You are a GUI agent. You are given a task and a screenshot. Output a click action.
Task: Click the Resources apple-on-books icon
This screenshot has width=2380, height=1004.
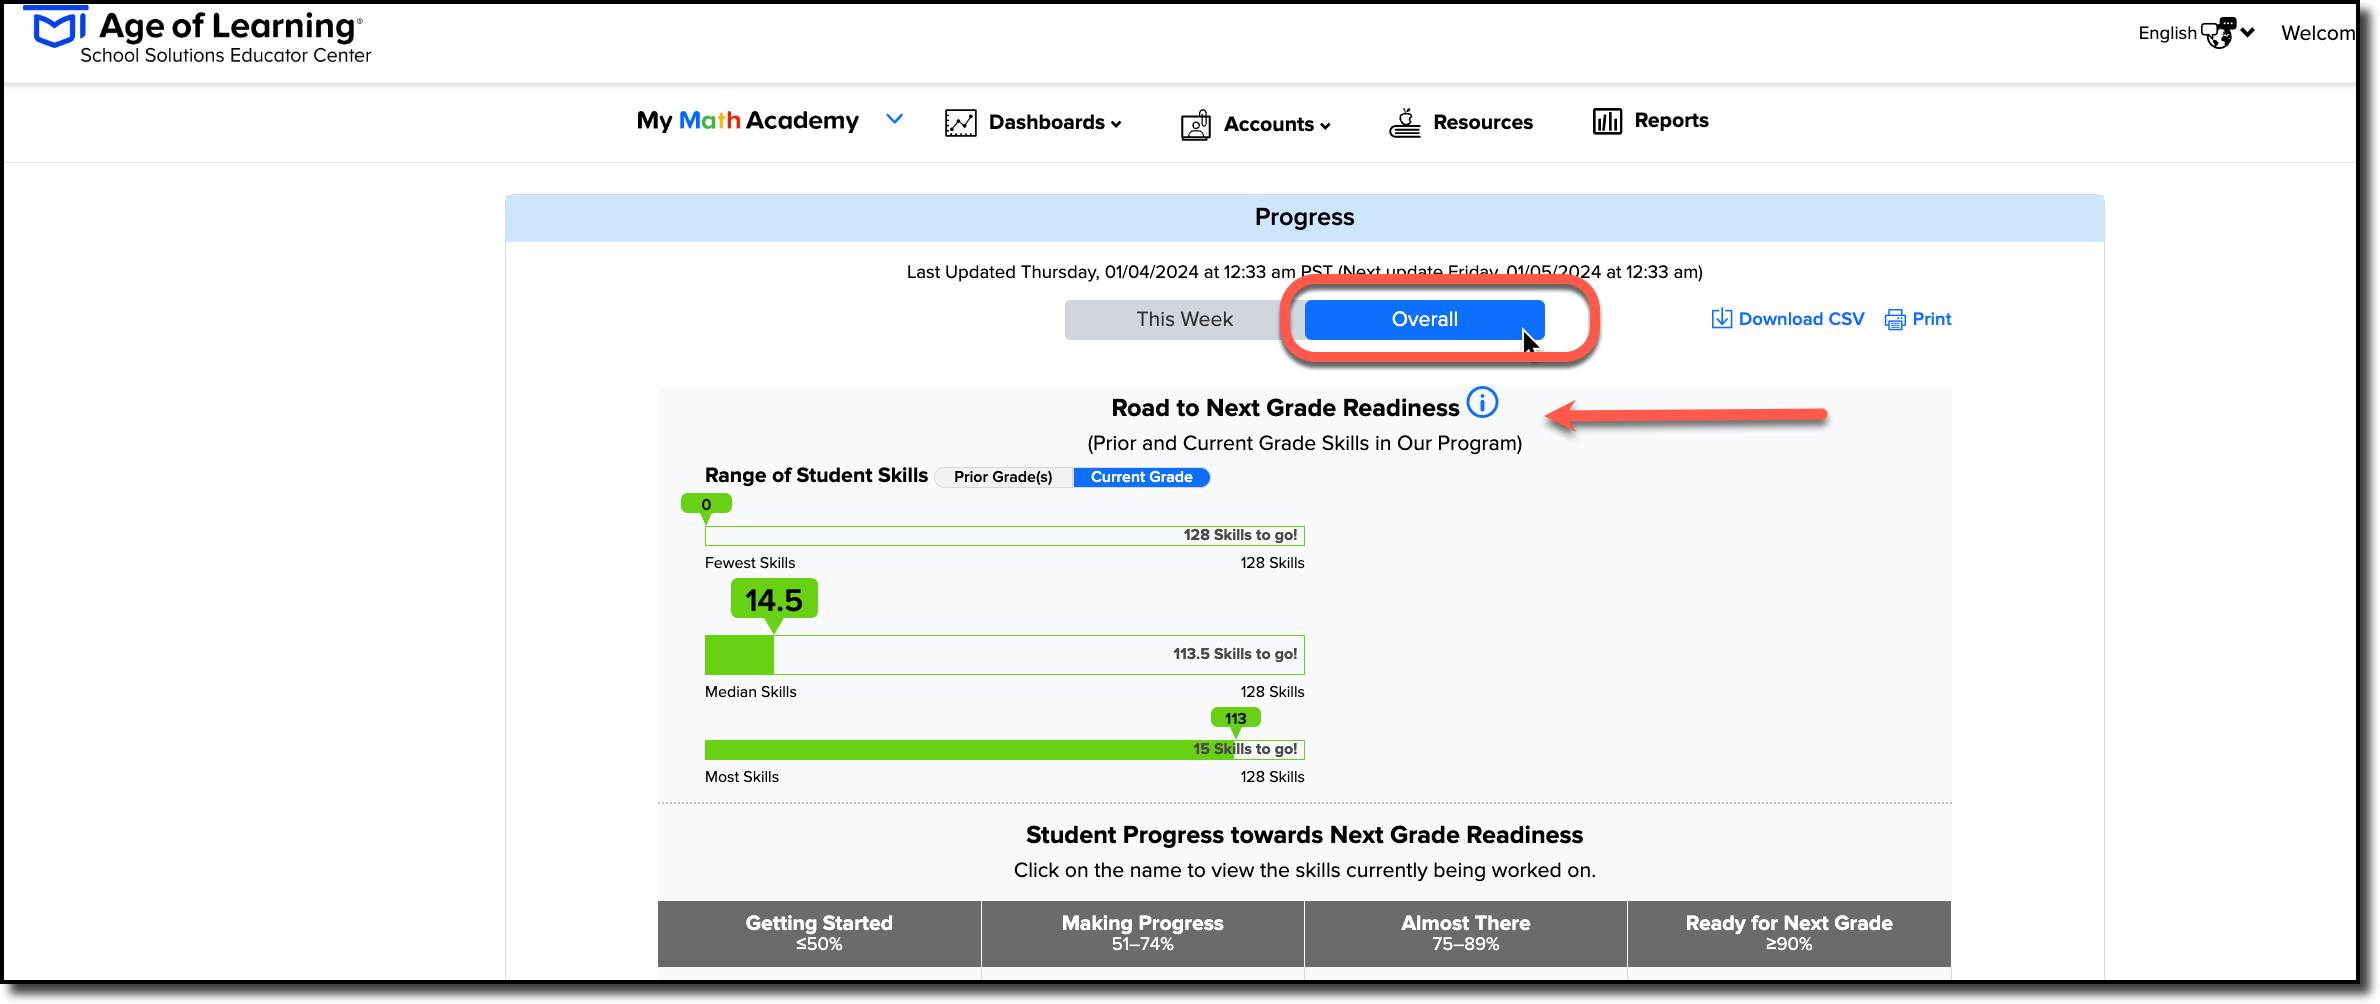1404,123
